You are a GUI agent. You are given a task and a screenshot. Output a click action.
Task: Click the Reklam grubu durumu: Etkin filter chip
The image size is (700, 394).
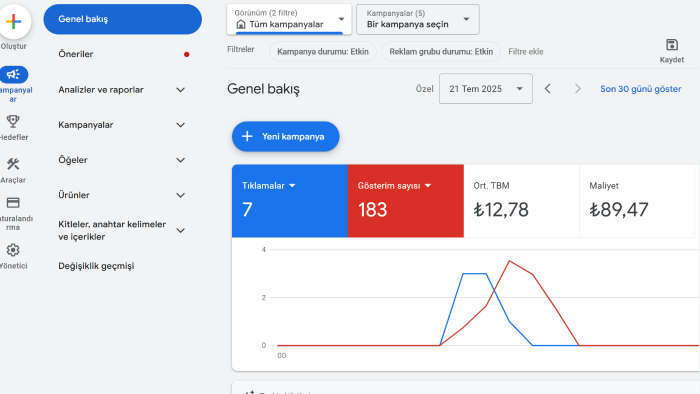441,52
